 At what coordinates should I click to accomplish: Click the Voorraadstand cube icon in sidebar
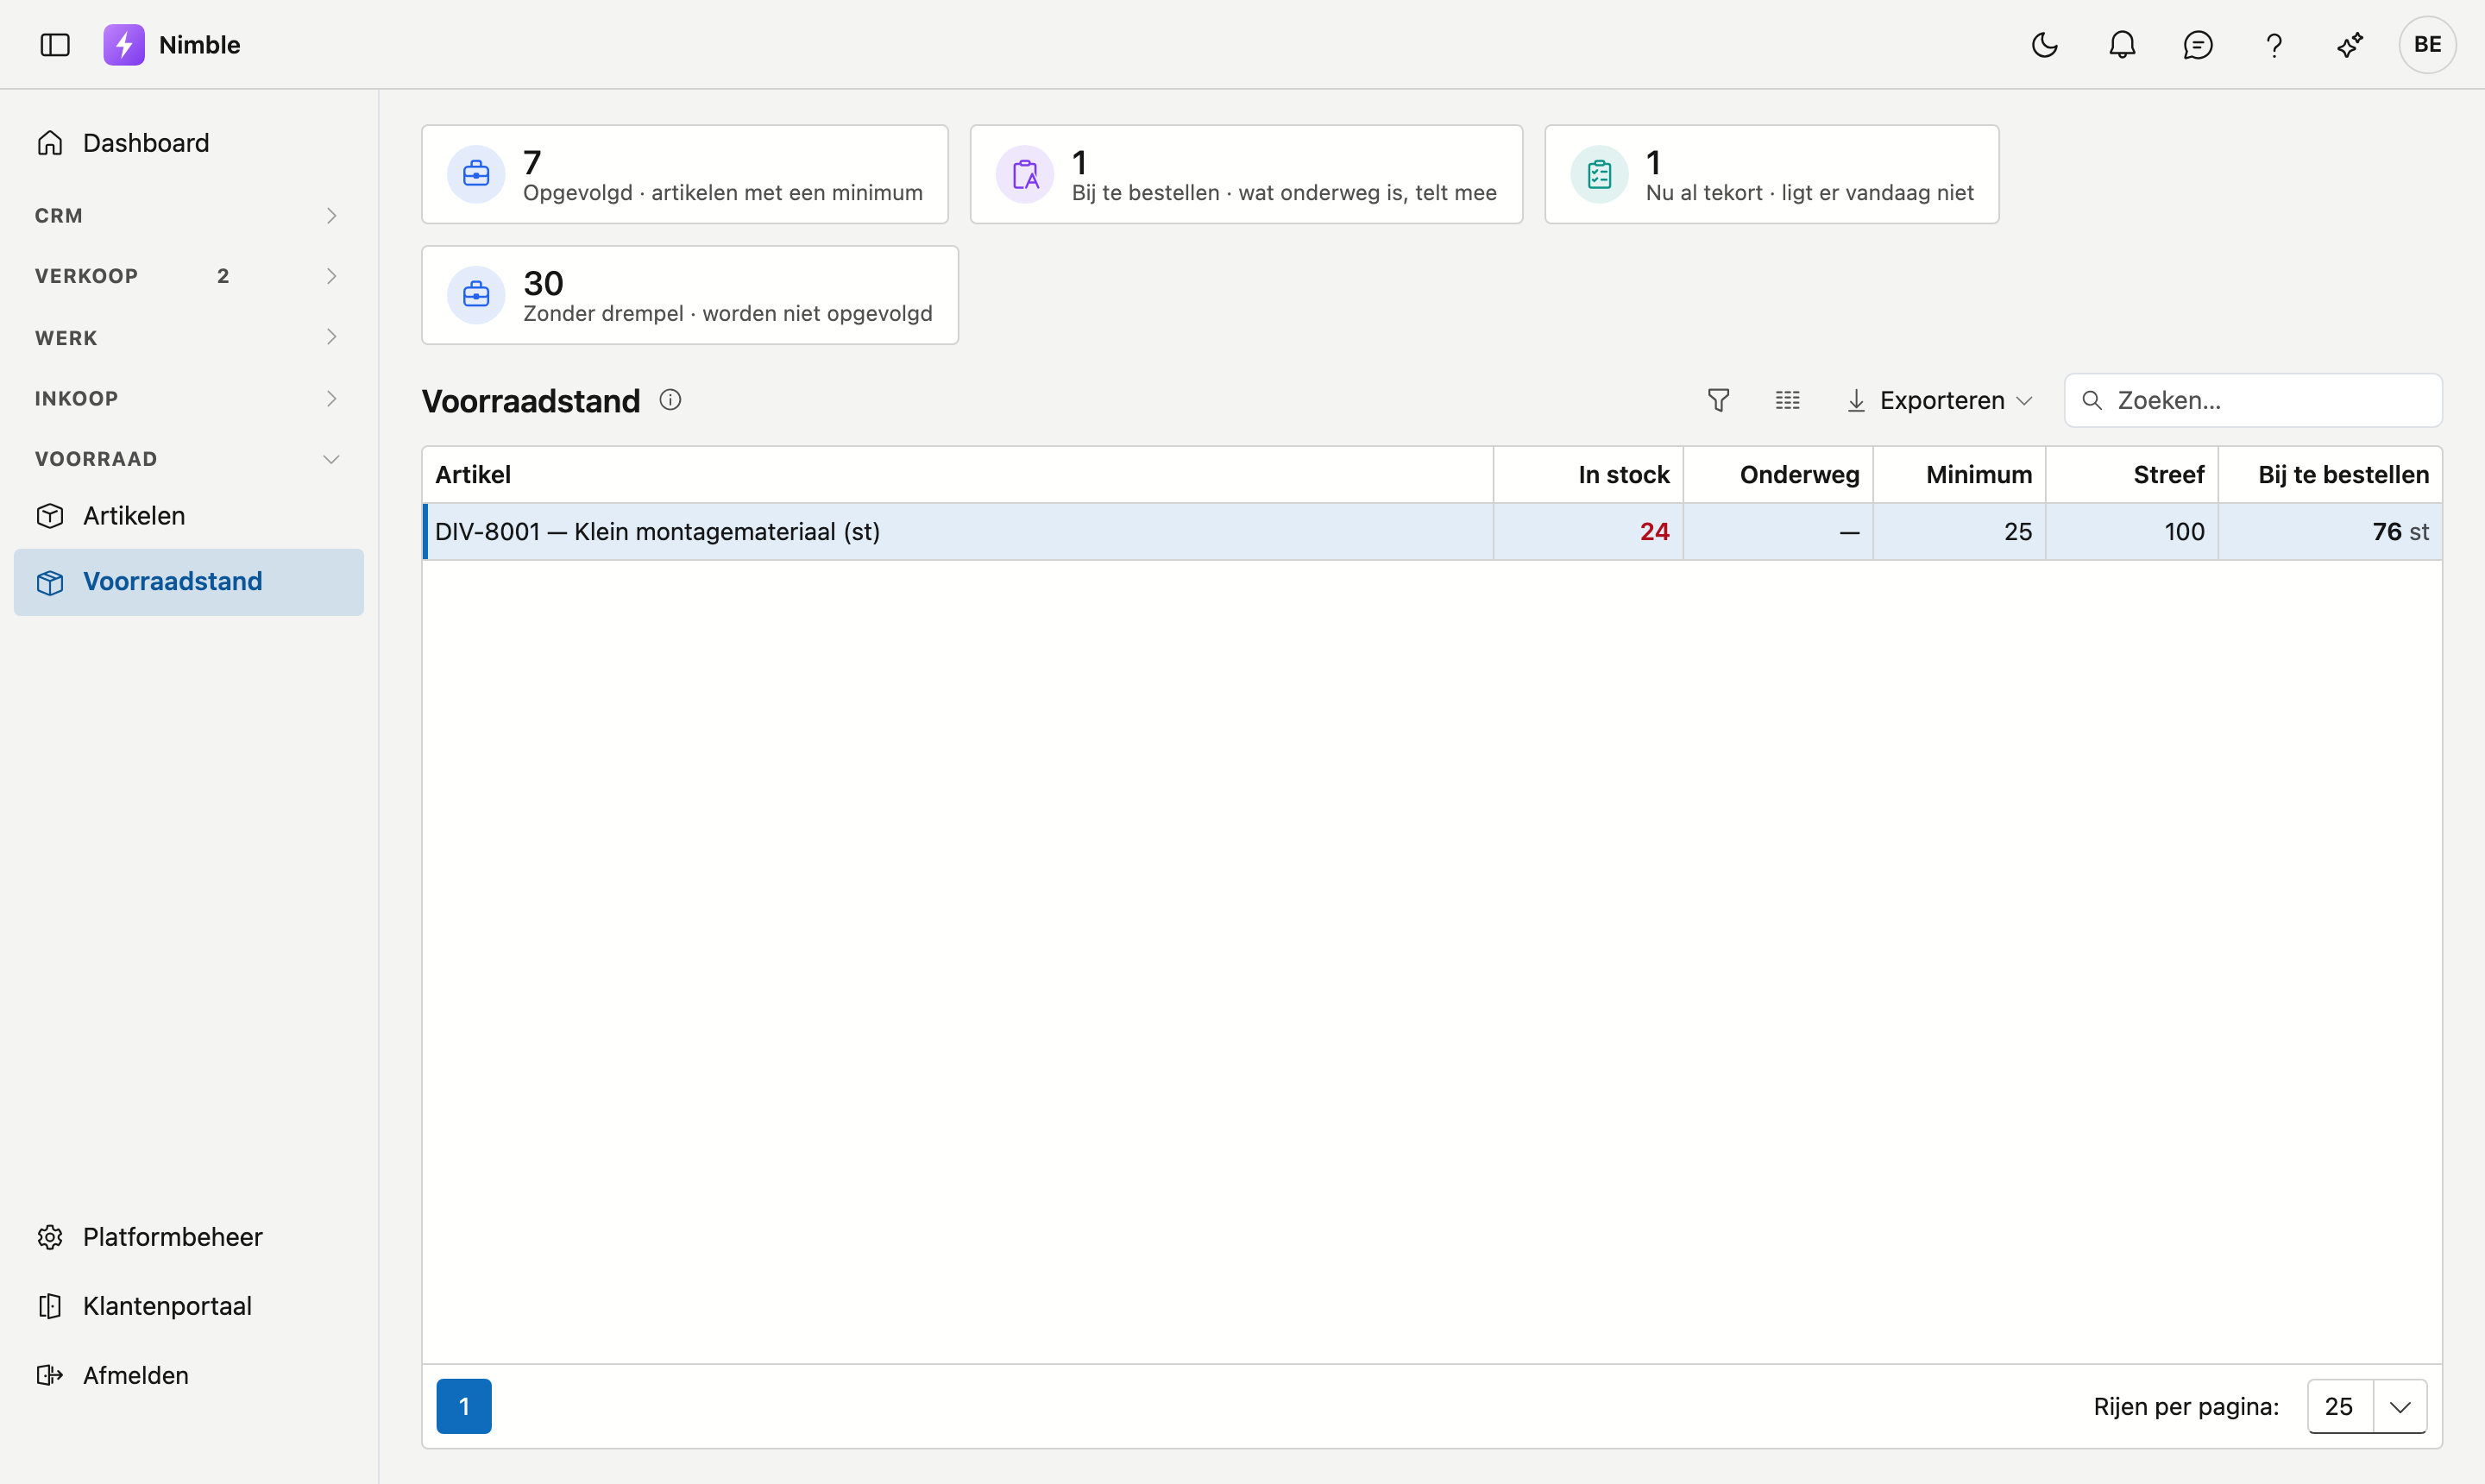(50, 582)
